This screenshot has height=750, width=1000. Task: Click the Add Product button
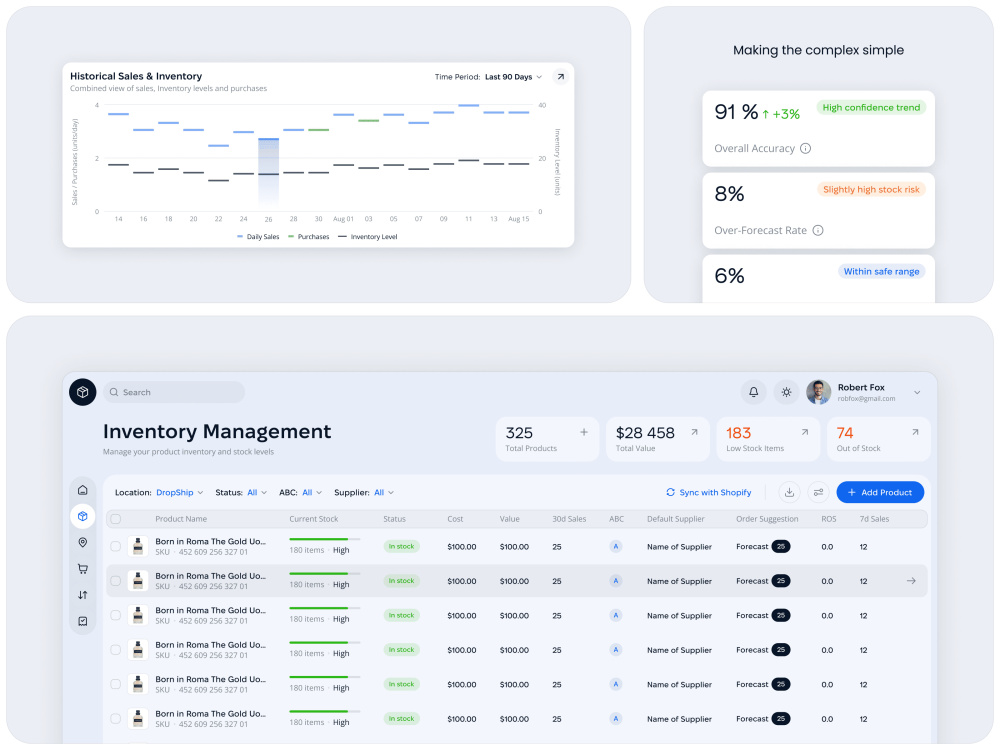click(x=880, y=492)
